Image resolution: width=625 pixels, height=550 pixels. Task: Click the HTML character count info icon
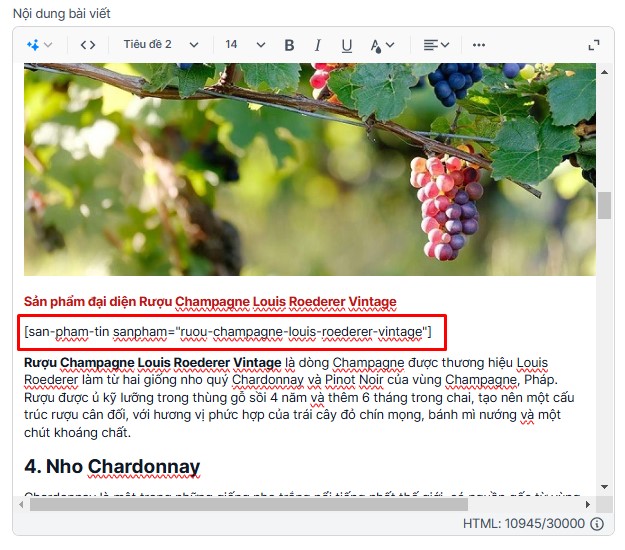pyautogui.click(x=597, y=524)
